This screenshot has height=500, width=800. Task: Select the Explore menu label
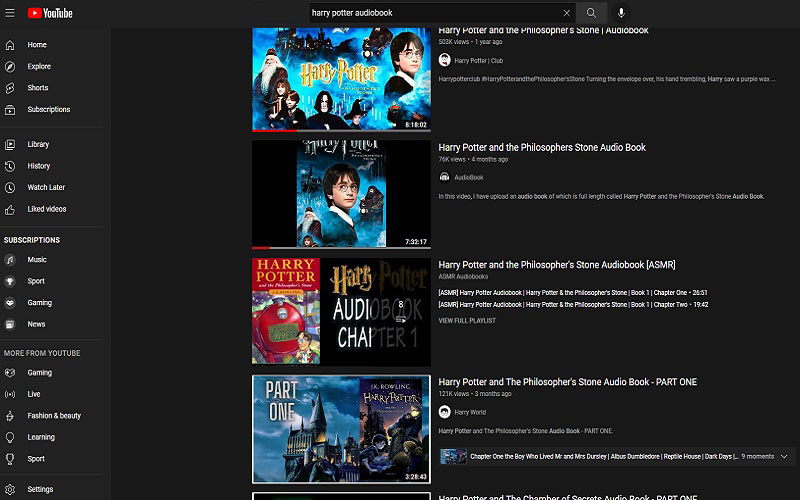coord(39,66)
